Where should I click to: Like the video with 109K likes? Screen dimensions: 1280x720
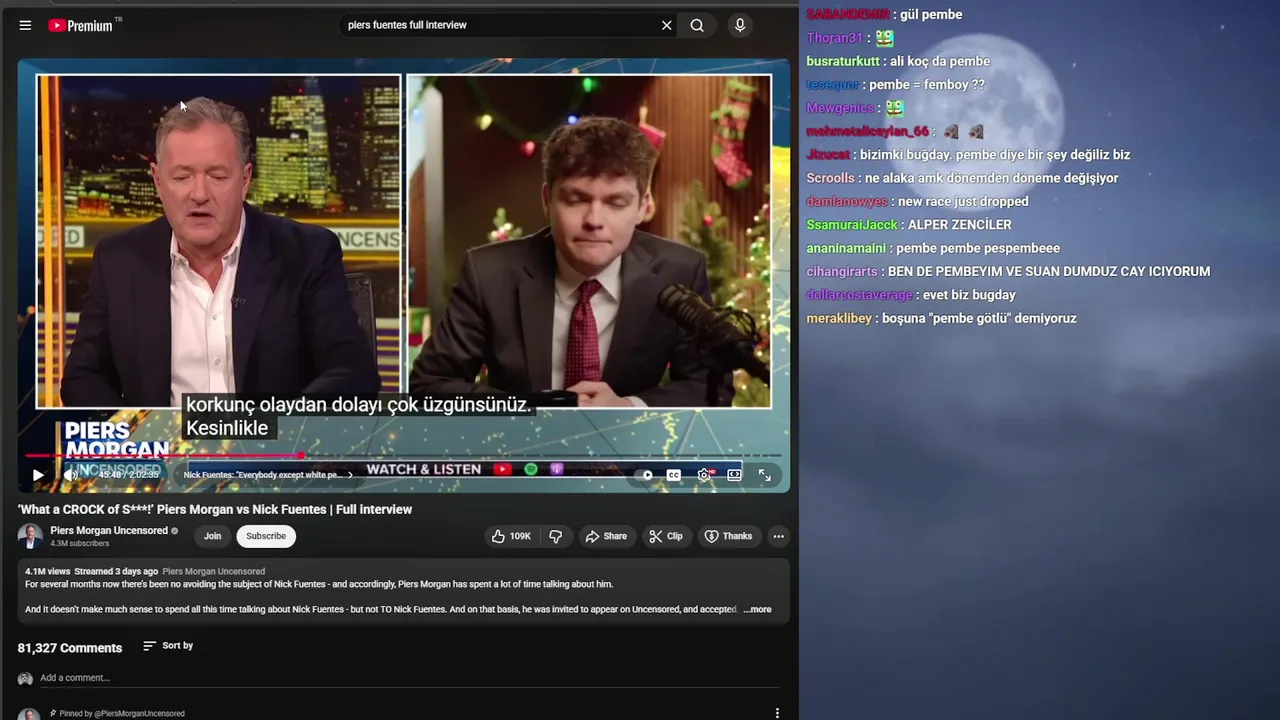click(x=511, y=536)
